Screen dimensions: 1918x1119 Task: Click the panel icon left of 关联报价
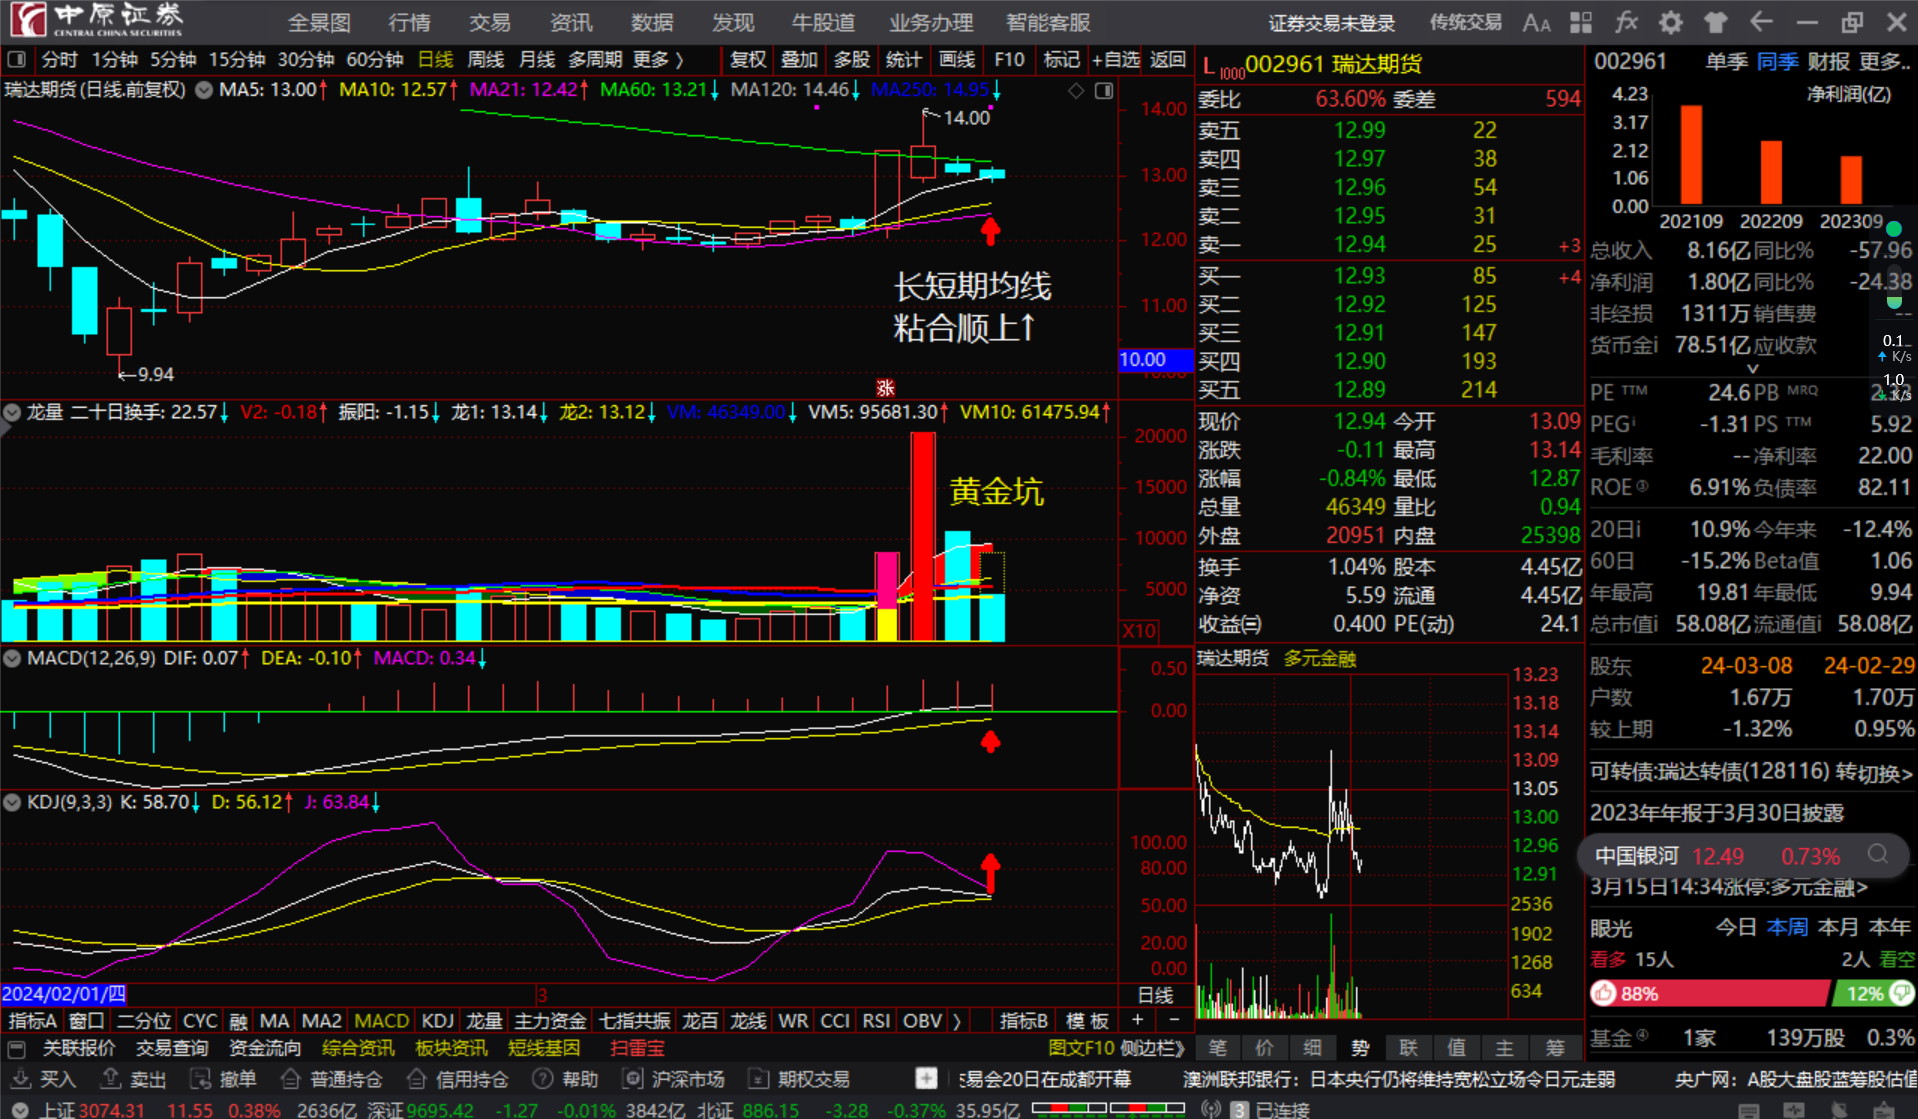pos(17,1049)
